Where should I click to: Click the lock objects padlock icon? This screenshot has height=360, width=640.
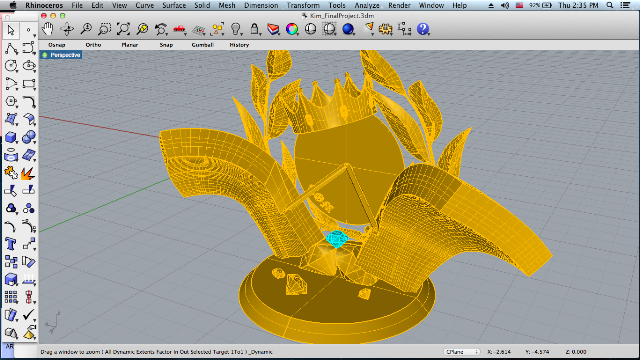tap(255, 29)
